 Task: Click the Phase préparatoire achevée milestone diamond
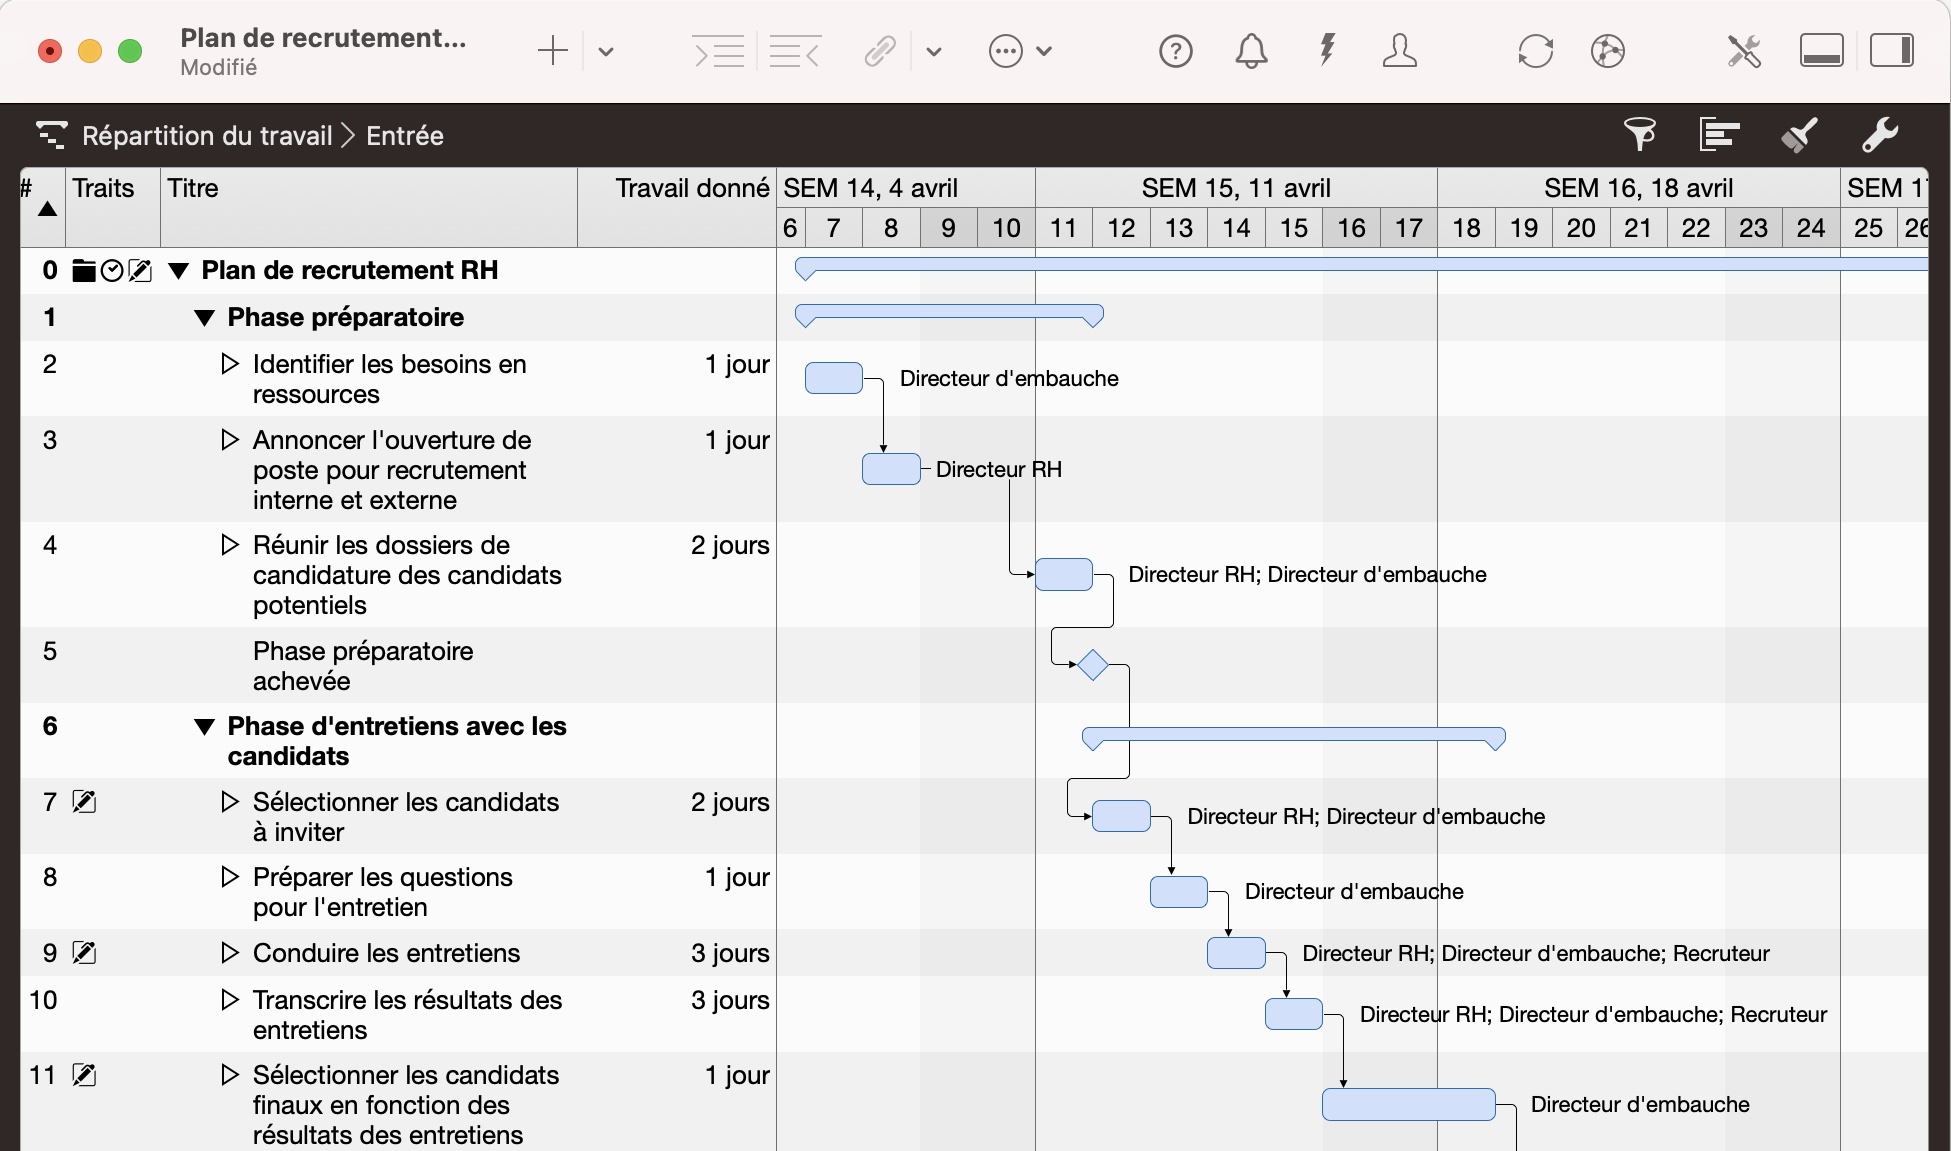point(1092,665)
